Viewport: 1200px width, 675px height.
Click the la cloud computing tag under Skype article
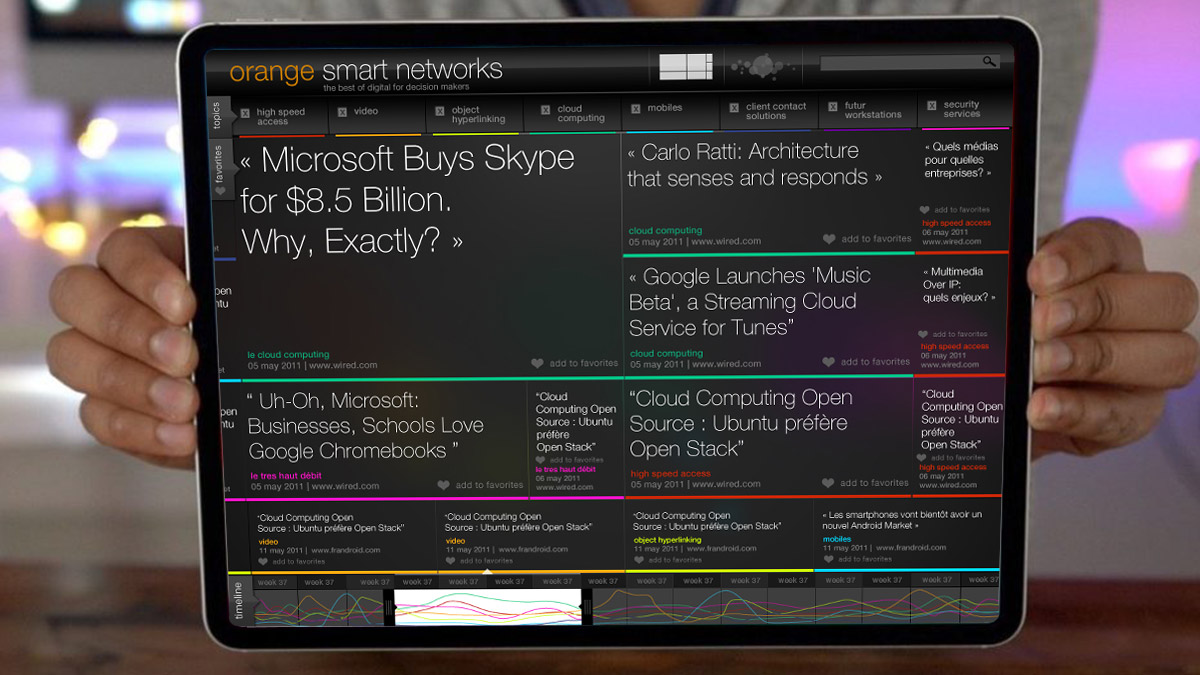pyautogui.click(x=288, y=355)
